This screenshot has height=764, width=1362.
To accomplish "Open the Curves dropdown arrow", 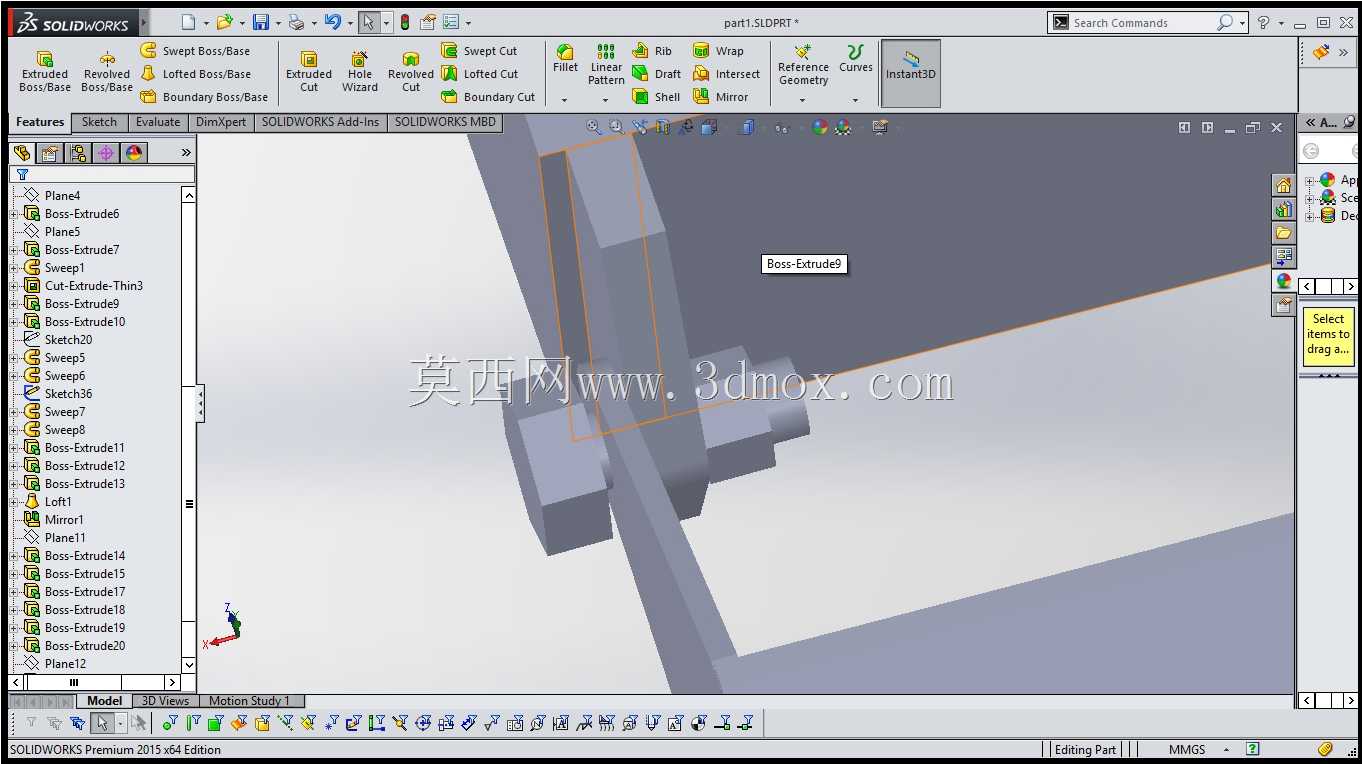I will (855, 99).
